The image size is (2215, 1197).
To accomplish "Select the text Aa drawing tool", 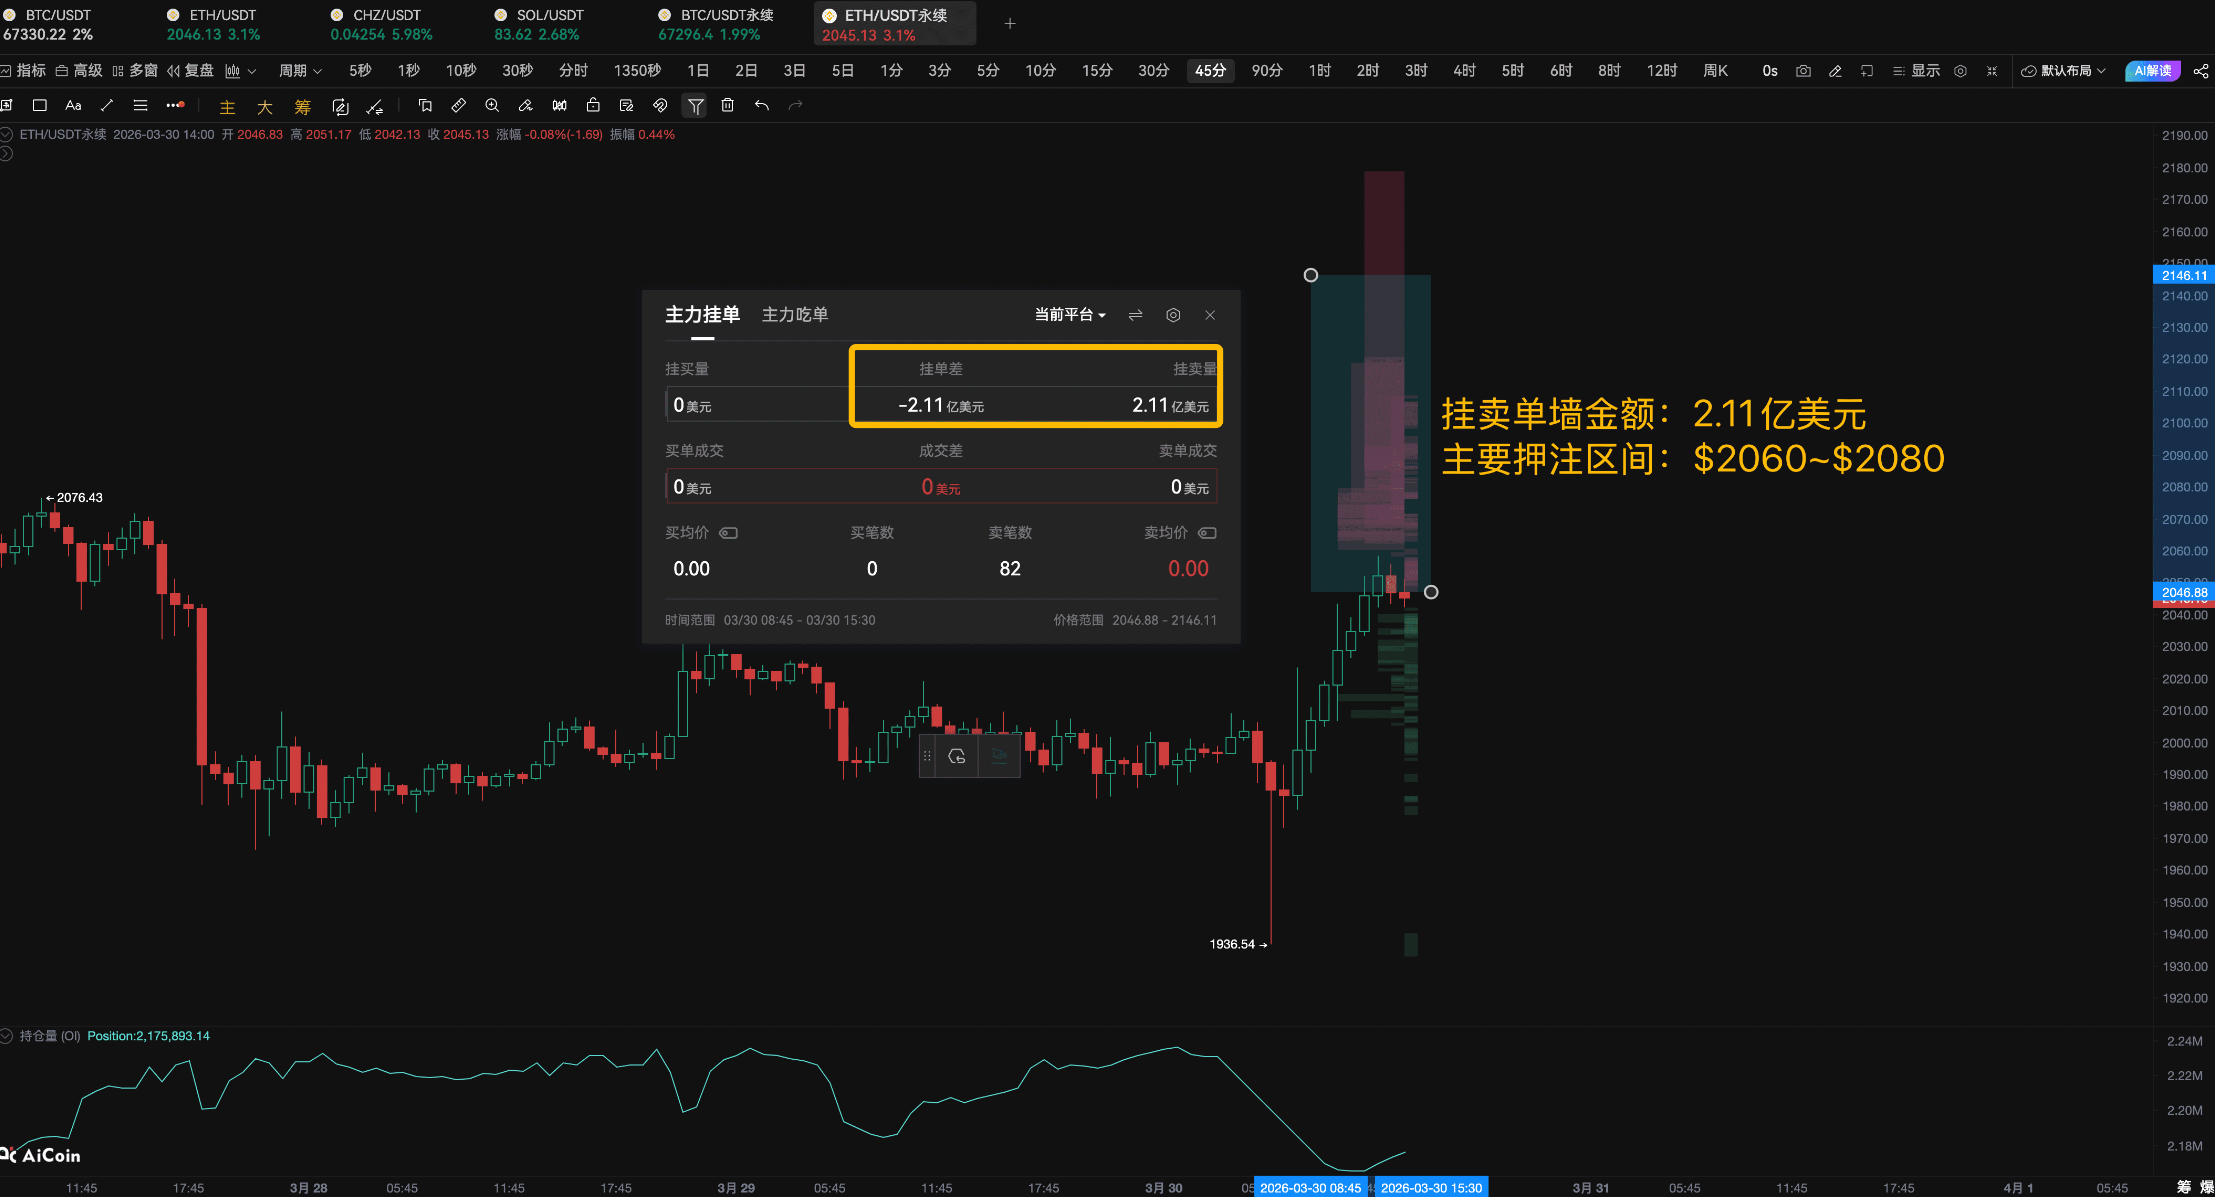I will click(73, 105).
